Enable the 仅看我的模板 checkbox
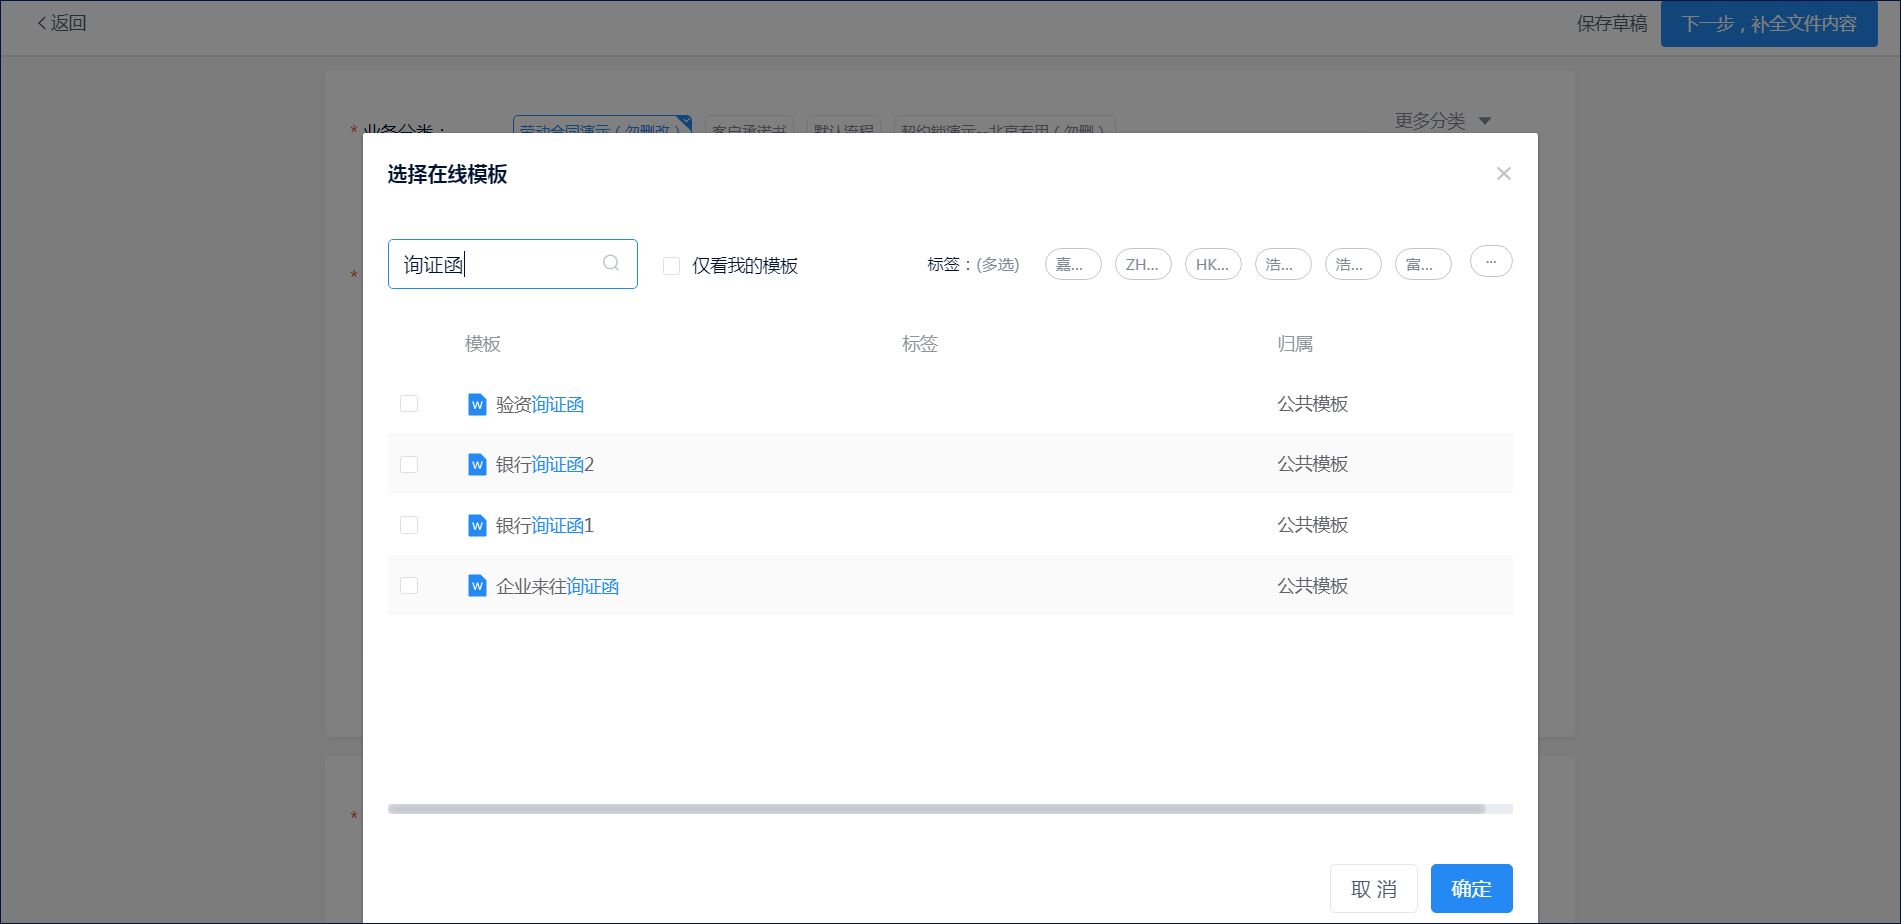 click(672, 266)
